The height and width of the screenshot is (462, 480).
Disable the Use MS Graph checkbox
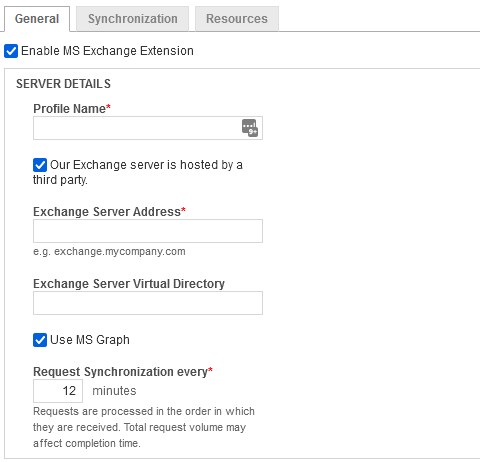[x=40, y=340]
